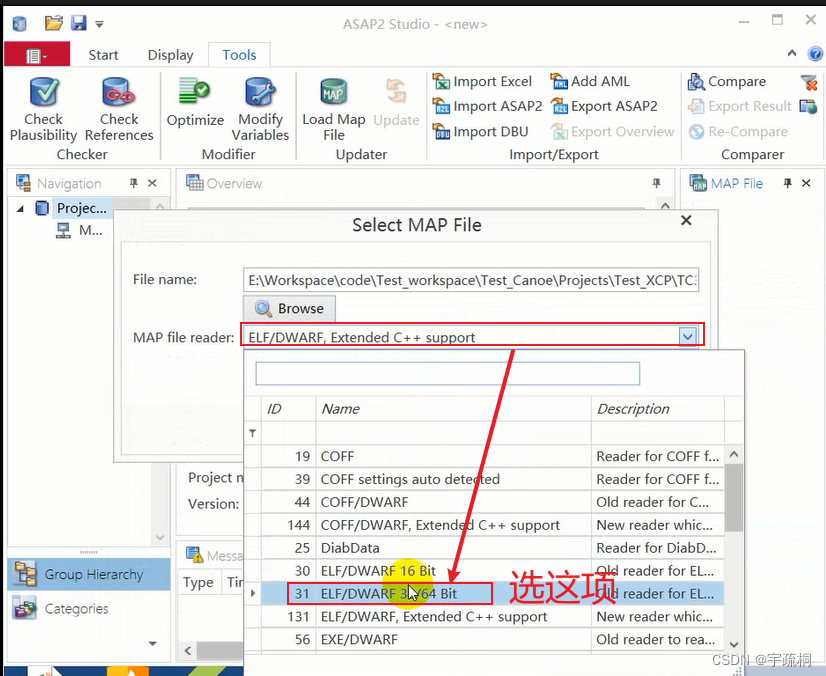Click Add AML in the ribbon

click(589, 82)
